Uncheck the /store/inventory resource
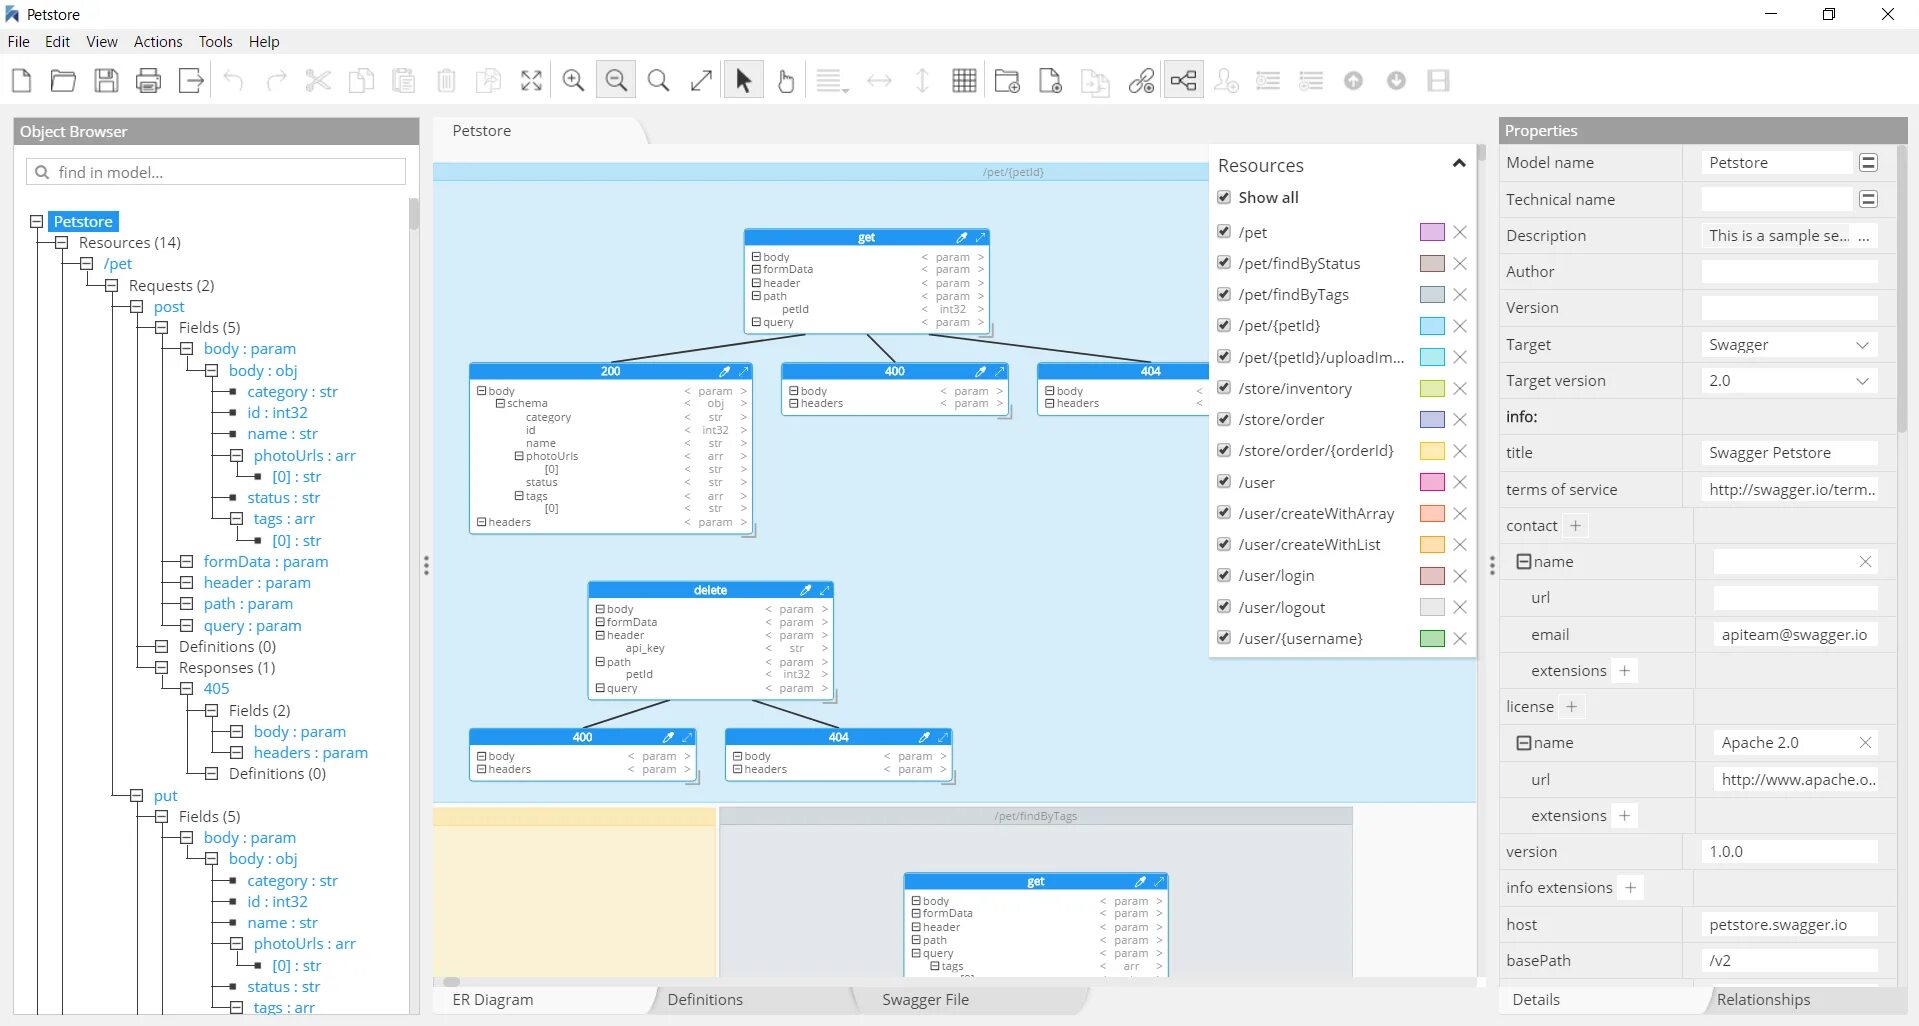The height and width of the screenshot is (1026, 1919). [x=1223, y=388]
